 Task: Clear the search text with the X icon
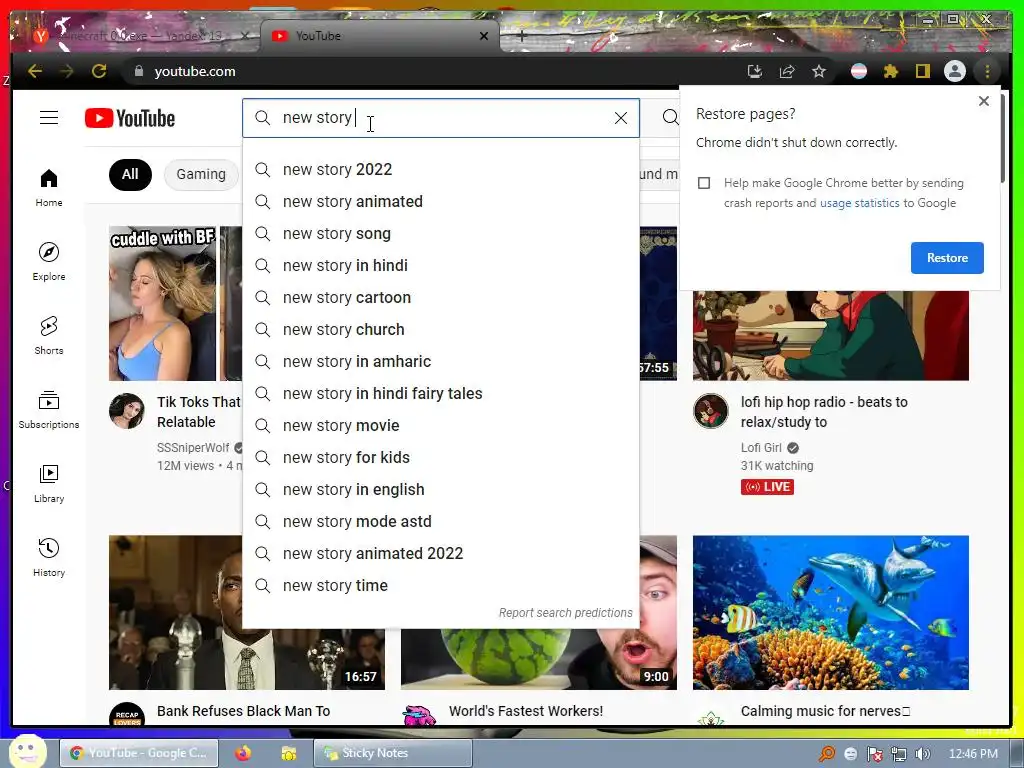tap(620, 118)
